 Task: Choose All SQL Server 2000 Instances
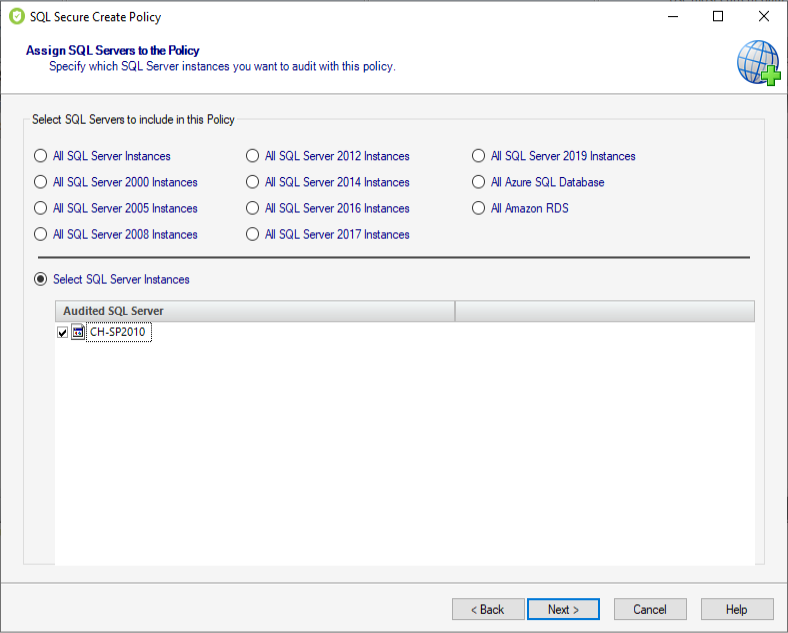click(x=41, y=182)
